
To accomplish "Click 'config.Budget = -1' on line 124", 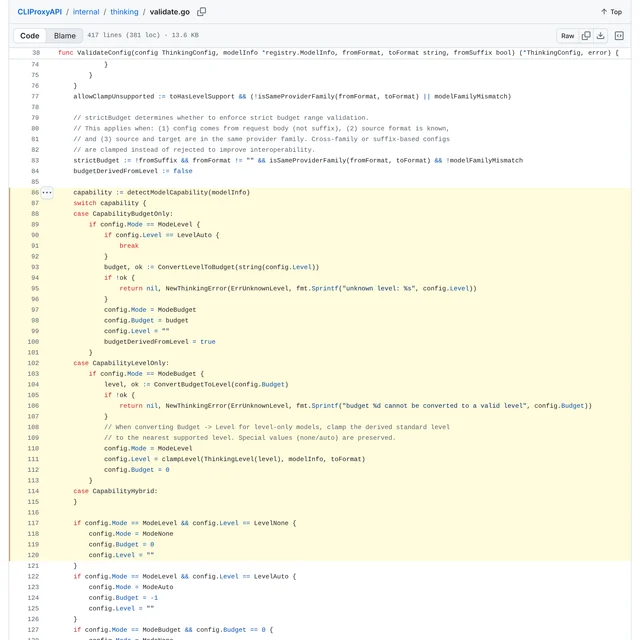I will point(123,597).
